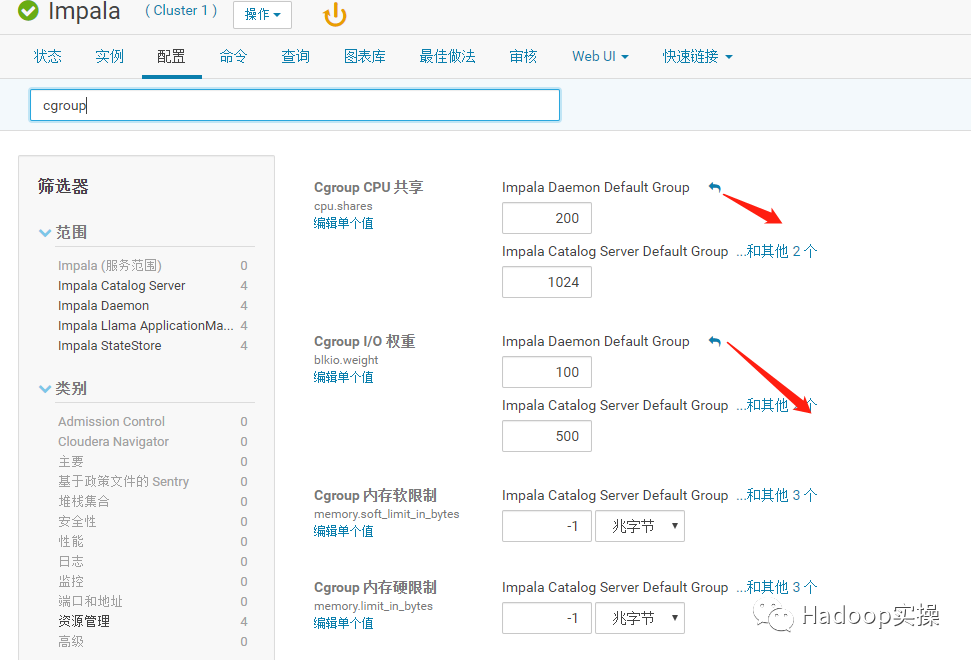971x660 pixels.
Task: Filter by 堆栈集合 category
Action: coord(84,502)
